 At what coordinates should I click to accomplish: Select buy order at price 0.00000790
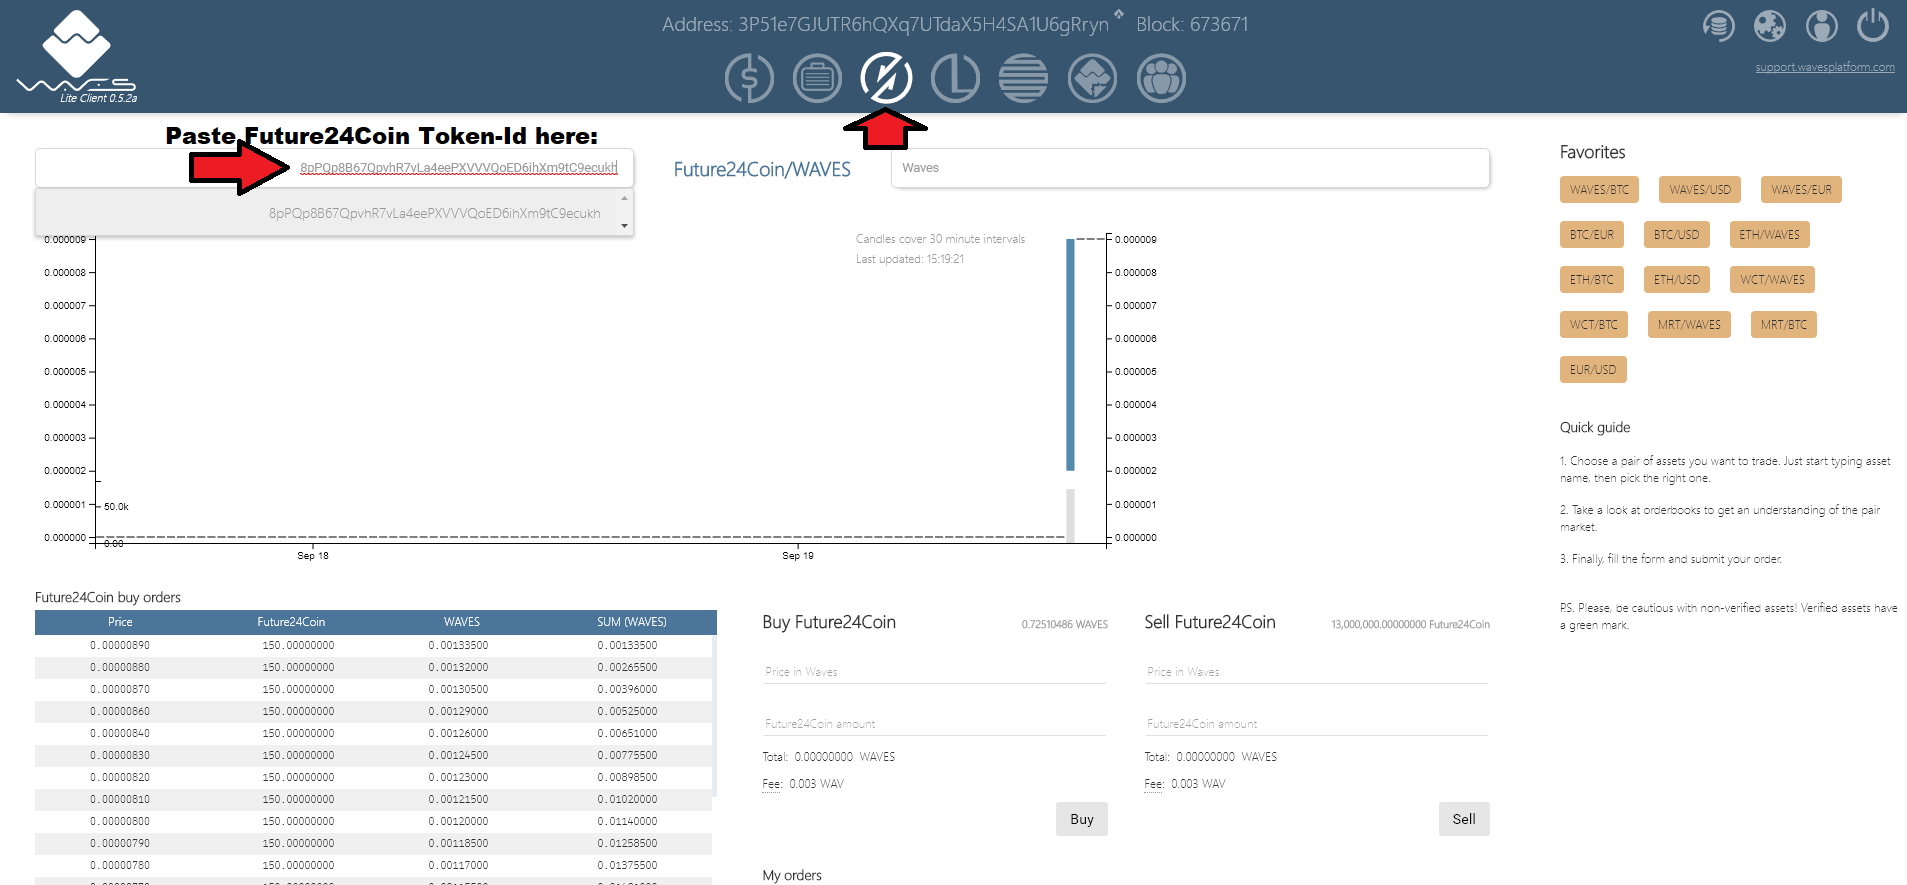click(373, 843)
